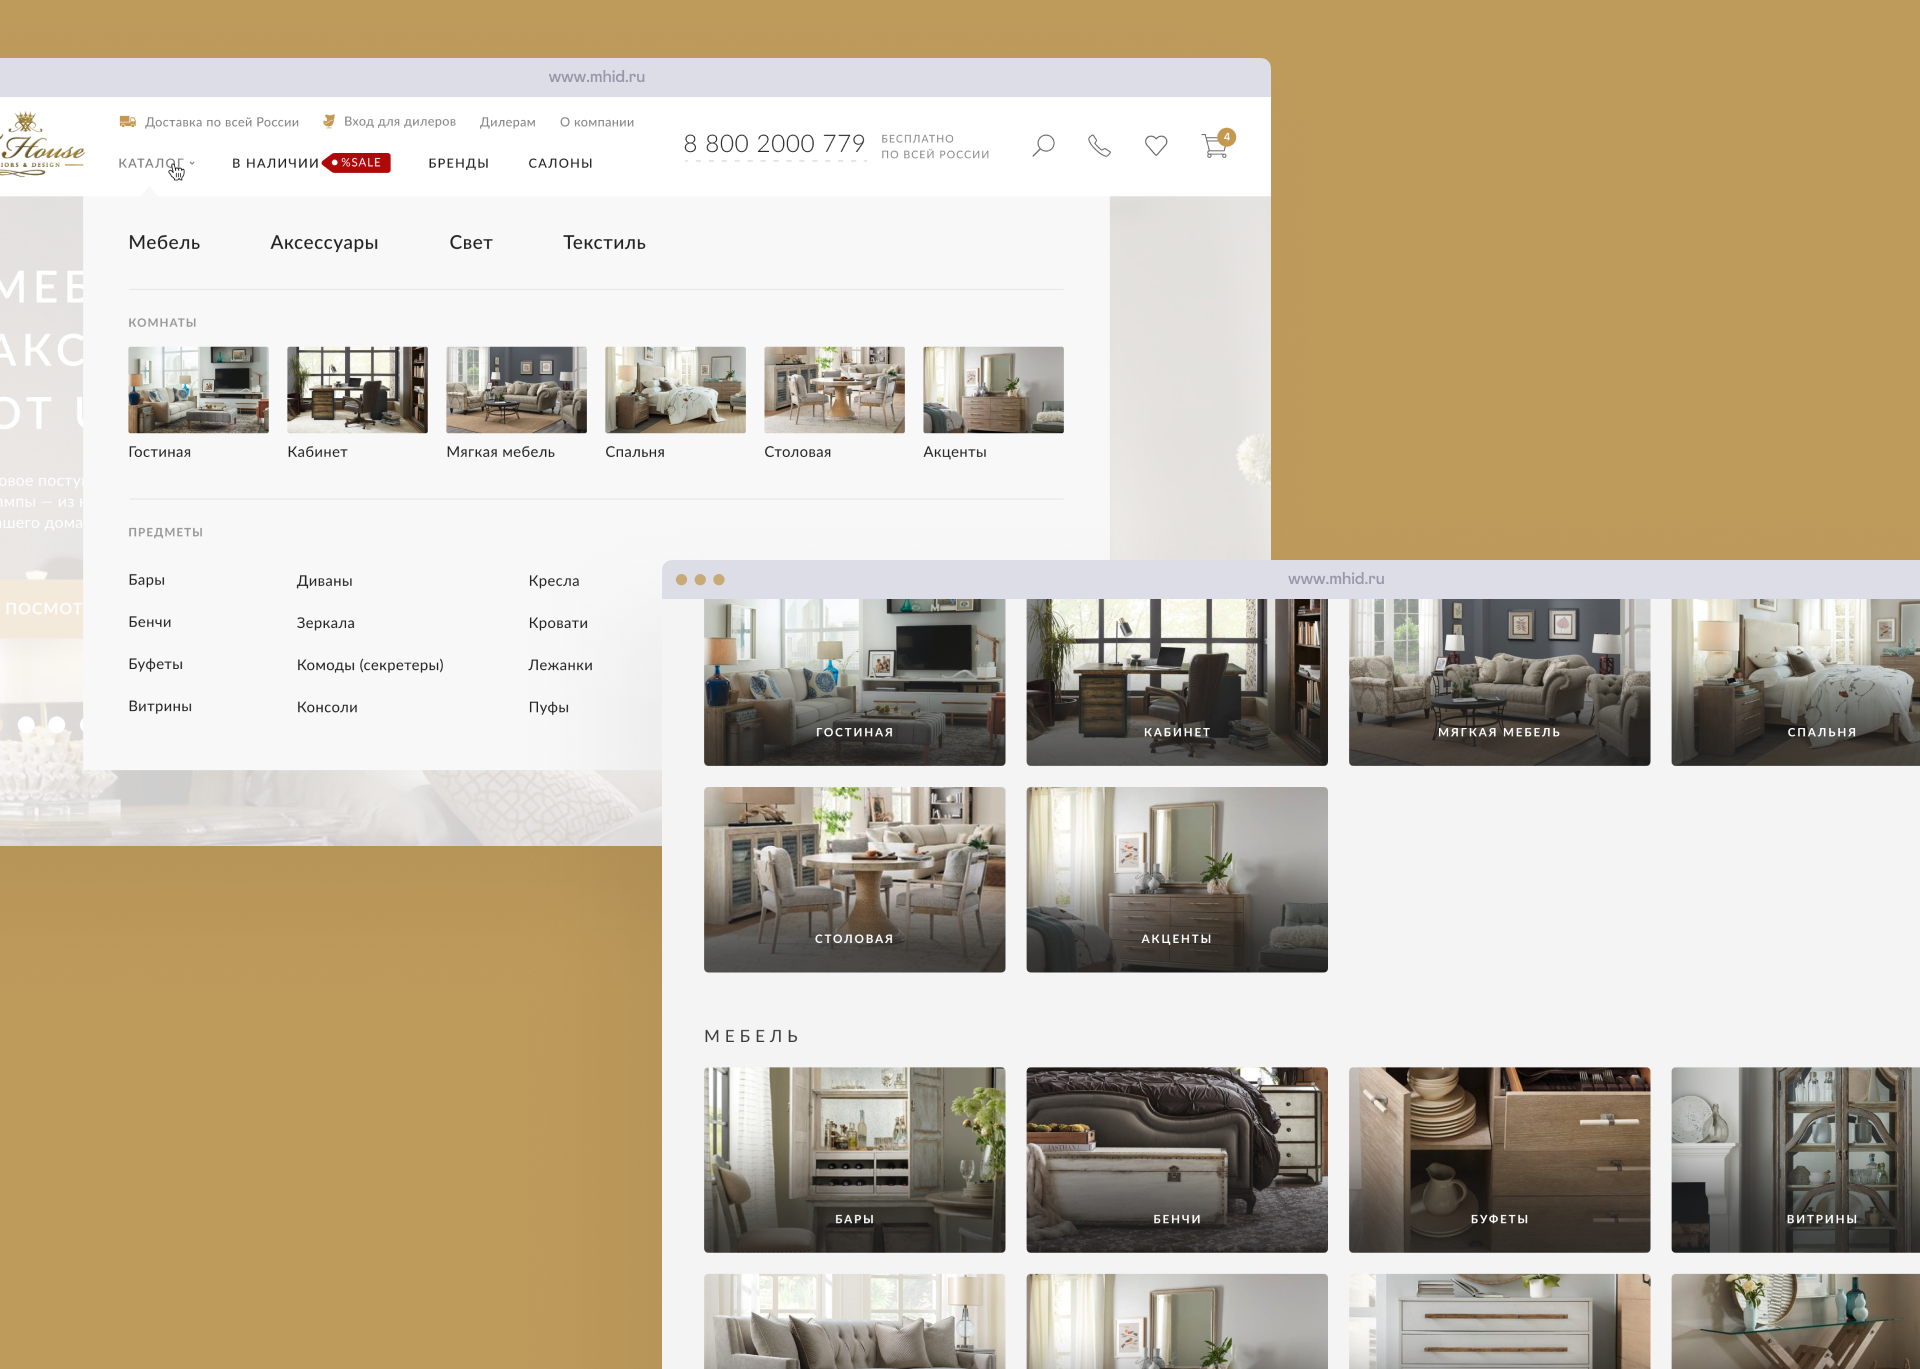1920x1369 pixels.
Task: Select the Аксессуары tab
Action: (324, 242)
